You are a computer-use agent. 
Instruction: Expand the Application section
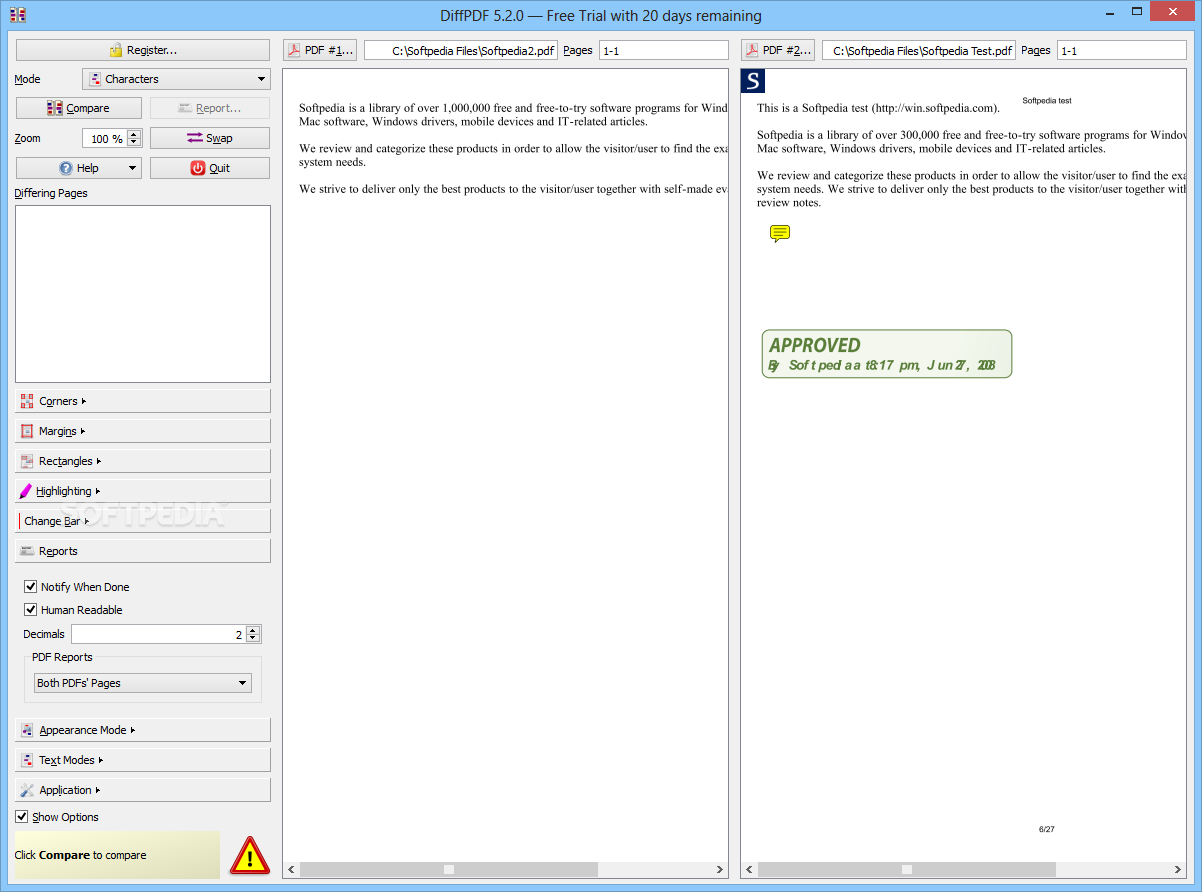(x=143, y=790)
